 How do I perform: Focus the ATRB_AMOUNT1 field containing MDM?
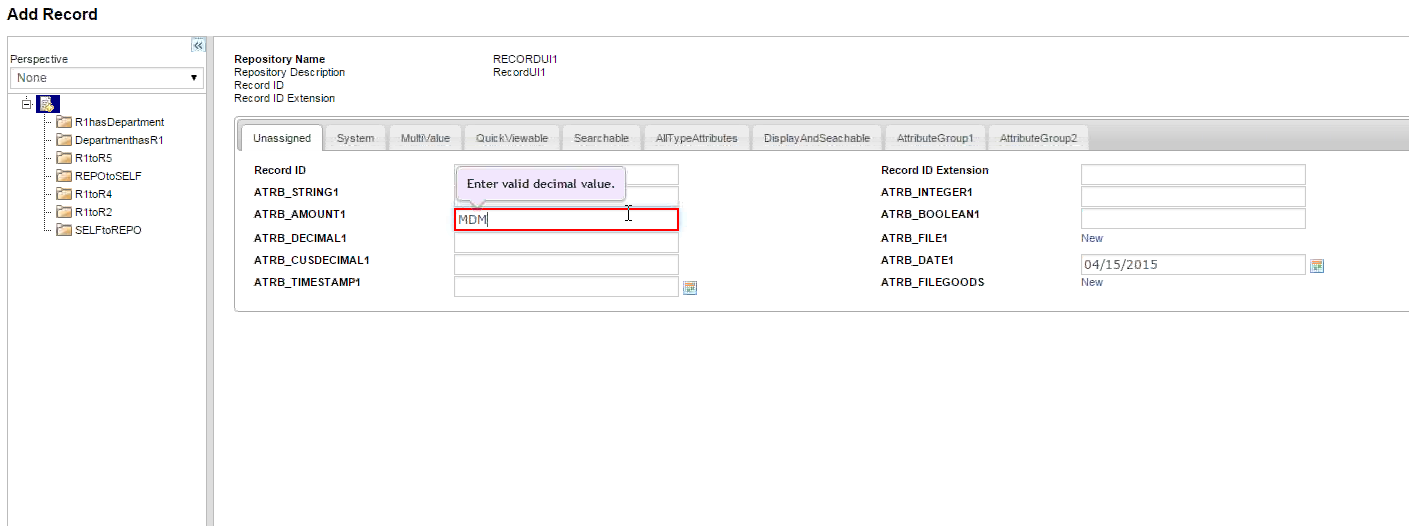coord(566,219)
